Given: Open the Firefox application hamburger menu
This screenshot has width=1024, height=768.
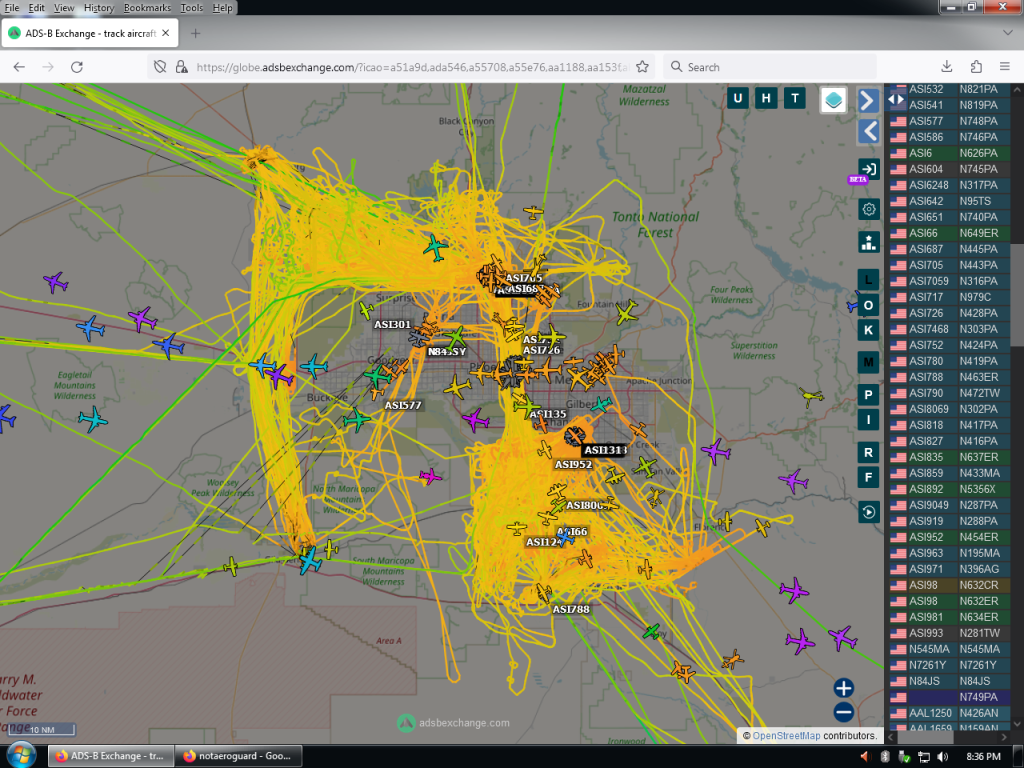Looking at the screenshot, I should pos(1005,67).
